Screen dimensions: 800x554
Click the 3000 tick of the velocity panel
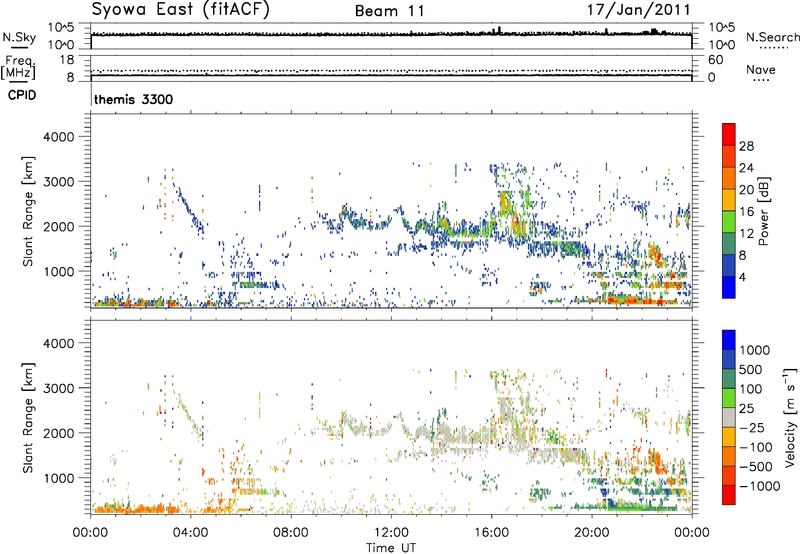(x=58, y=388)
